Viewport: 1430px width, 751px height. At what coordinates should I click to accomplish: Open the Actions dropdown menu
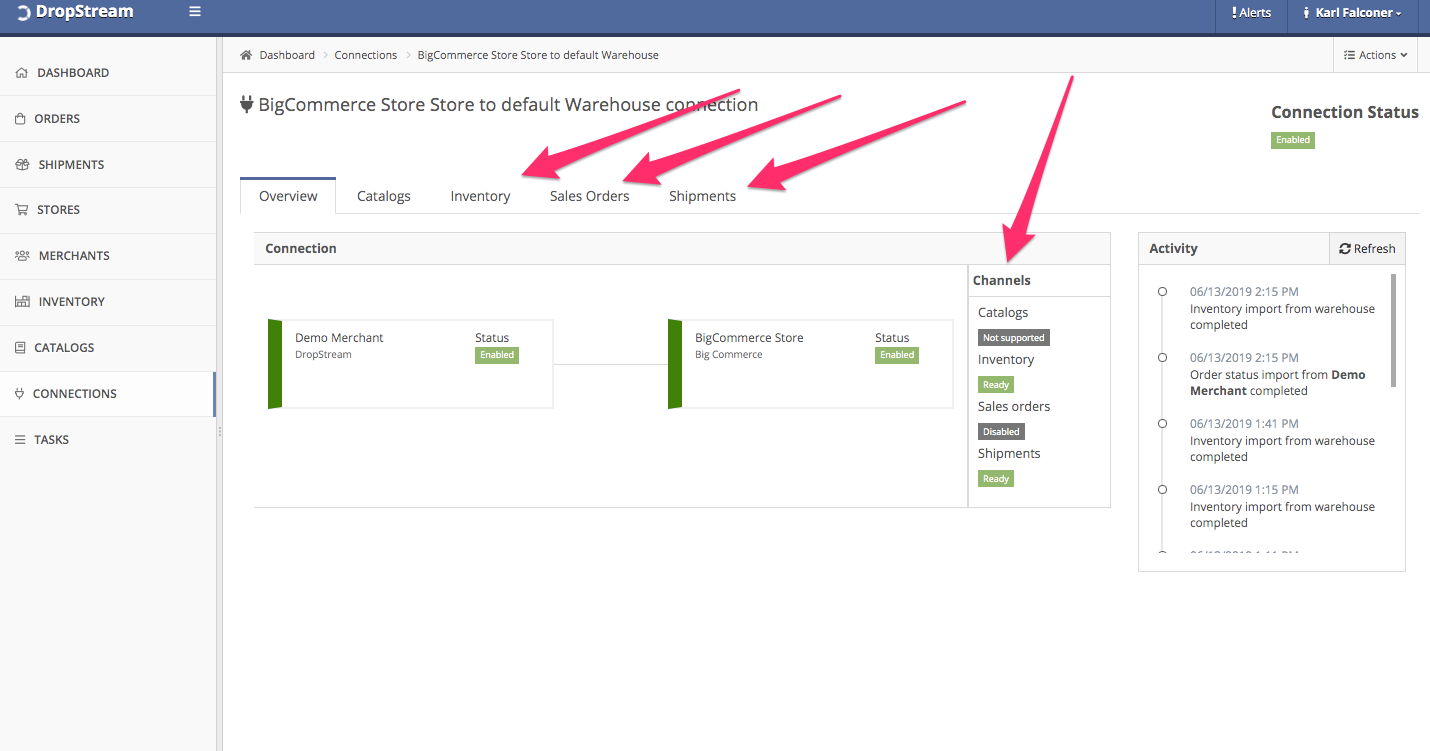coord(1376,55)
